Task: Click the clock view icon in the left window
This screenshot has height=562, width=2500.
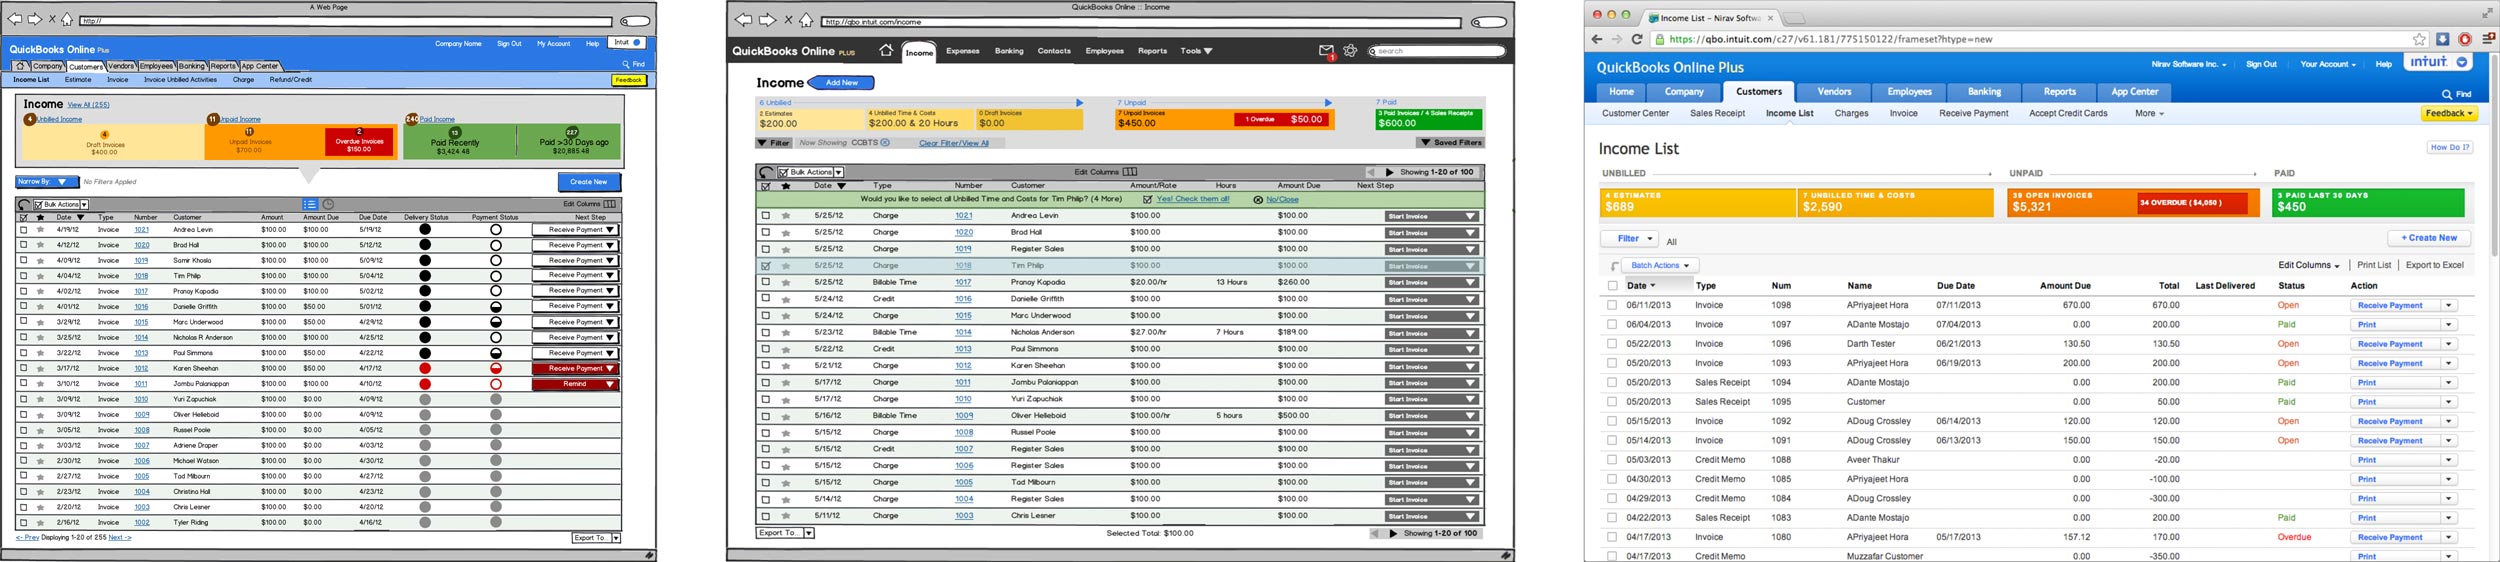Action: pos(328,204)
